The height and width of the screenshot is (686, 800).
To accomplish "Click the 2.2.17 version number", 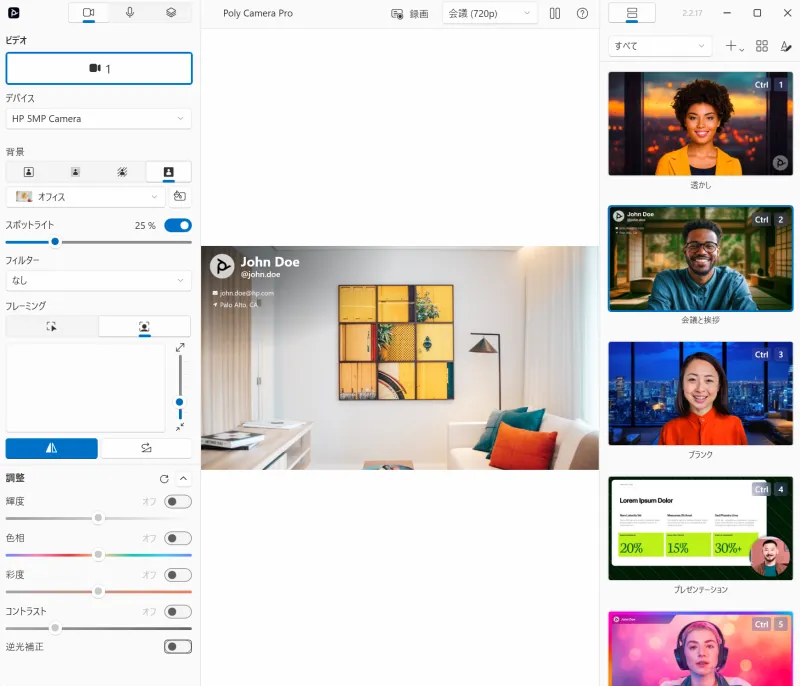I will click(x=692, y=13).
